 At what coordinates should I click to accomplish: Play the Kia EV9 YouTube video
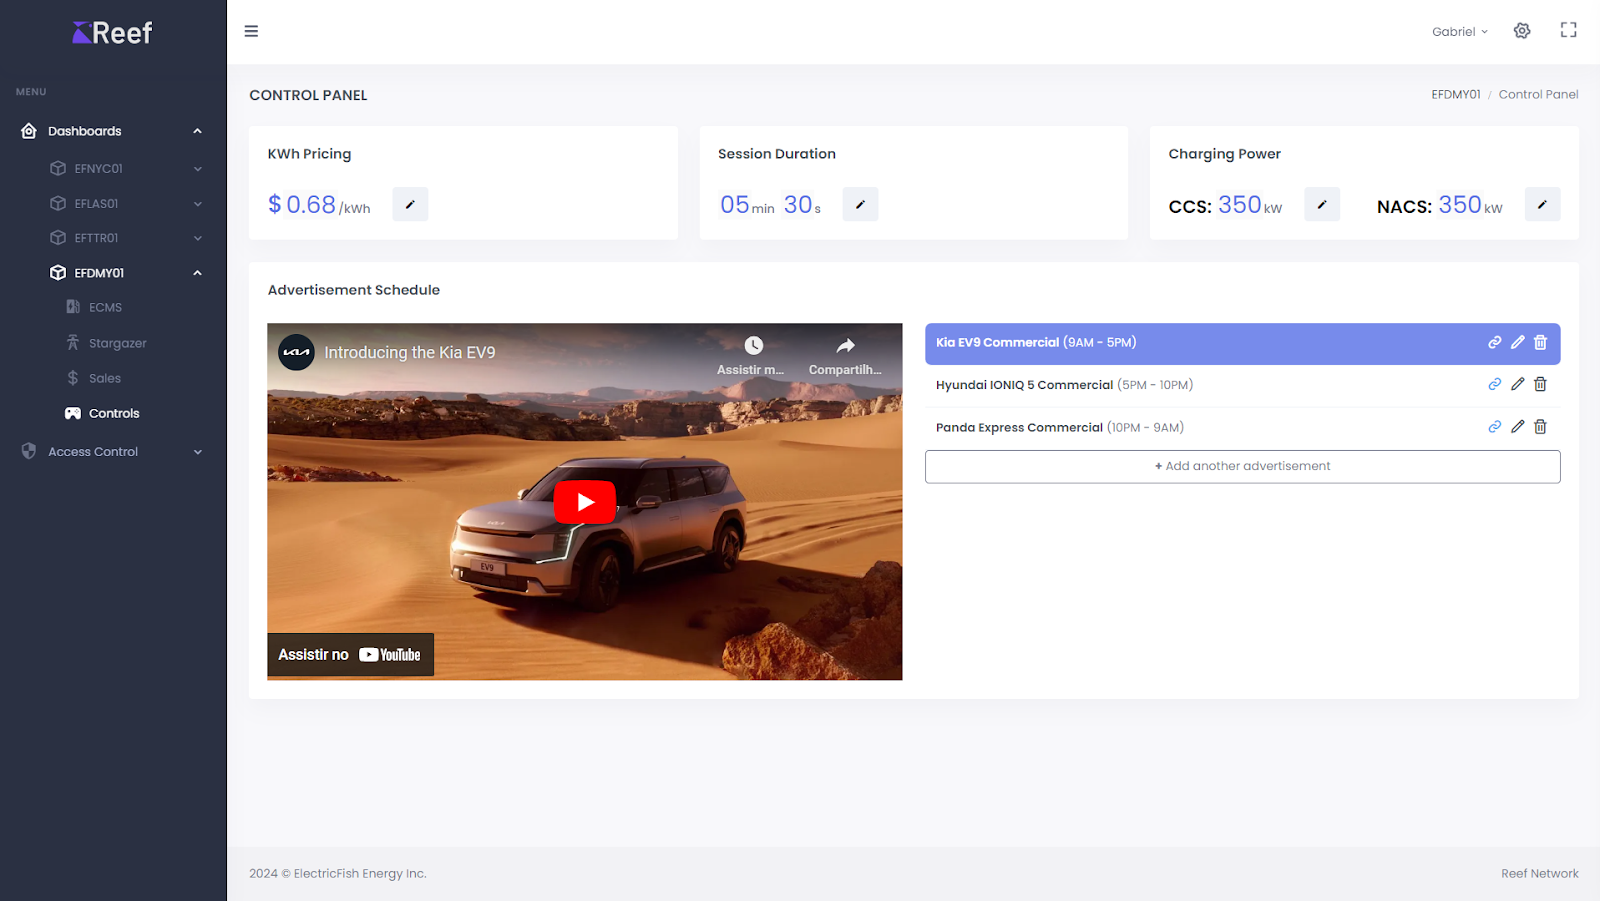[585, 502]
